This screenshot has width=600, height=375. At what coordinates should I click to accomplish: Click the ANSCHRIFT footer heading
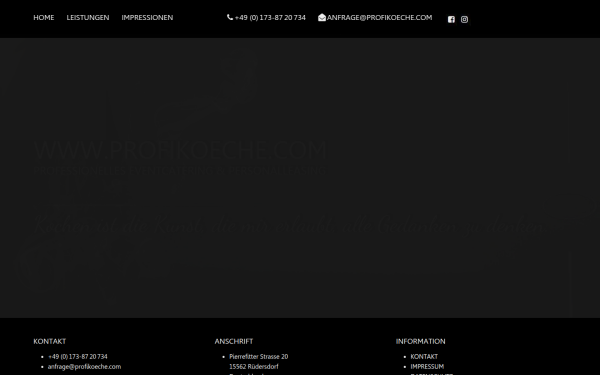point(234,341)
